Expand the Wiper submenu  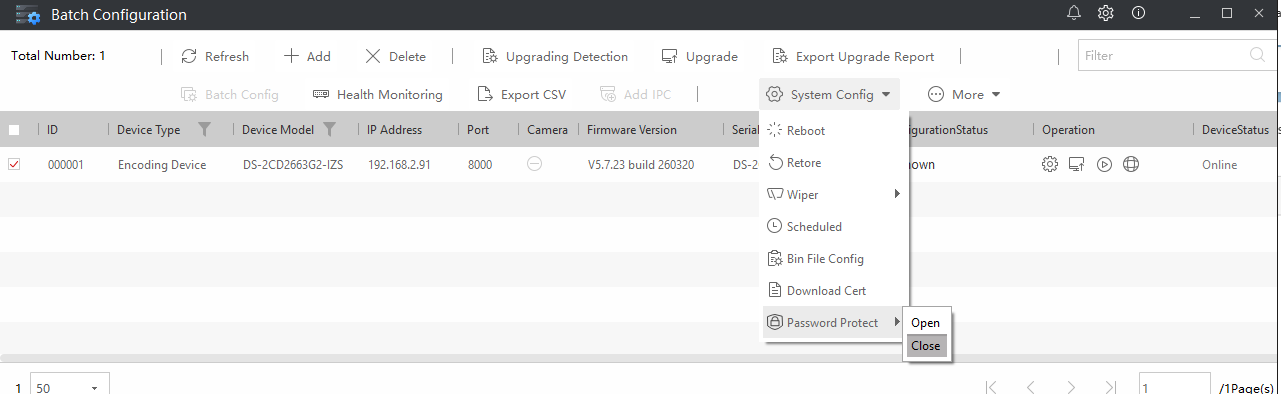[x=834, y=194]
